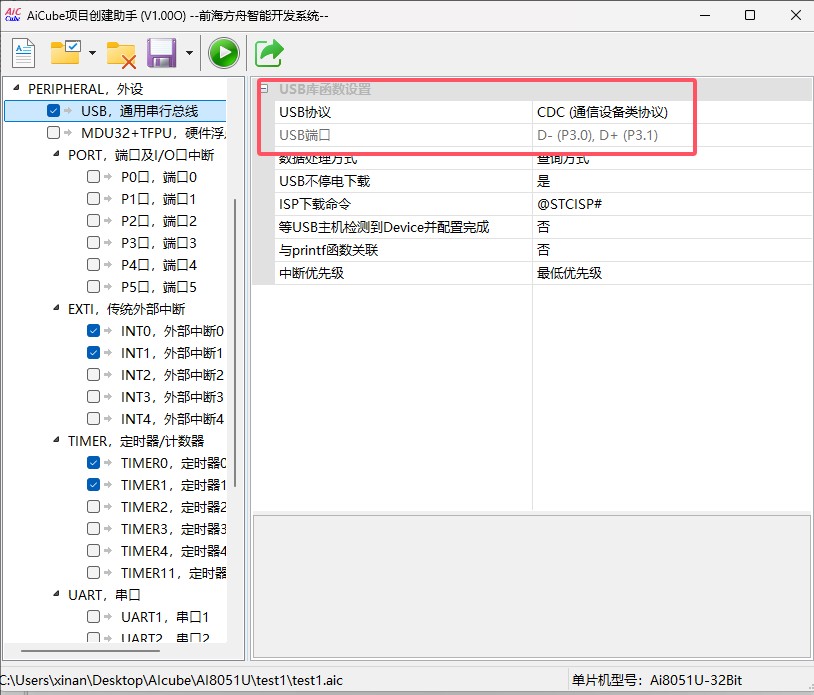Click the arrow icon beside INT0

point(108,331)
